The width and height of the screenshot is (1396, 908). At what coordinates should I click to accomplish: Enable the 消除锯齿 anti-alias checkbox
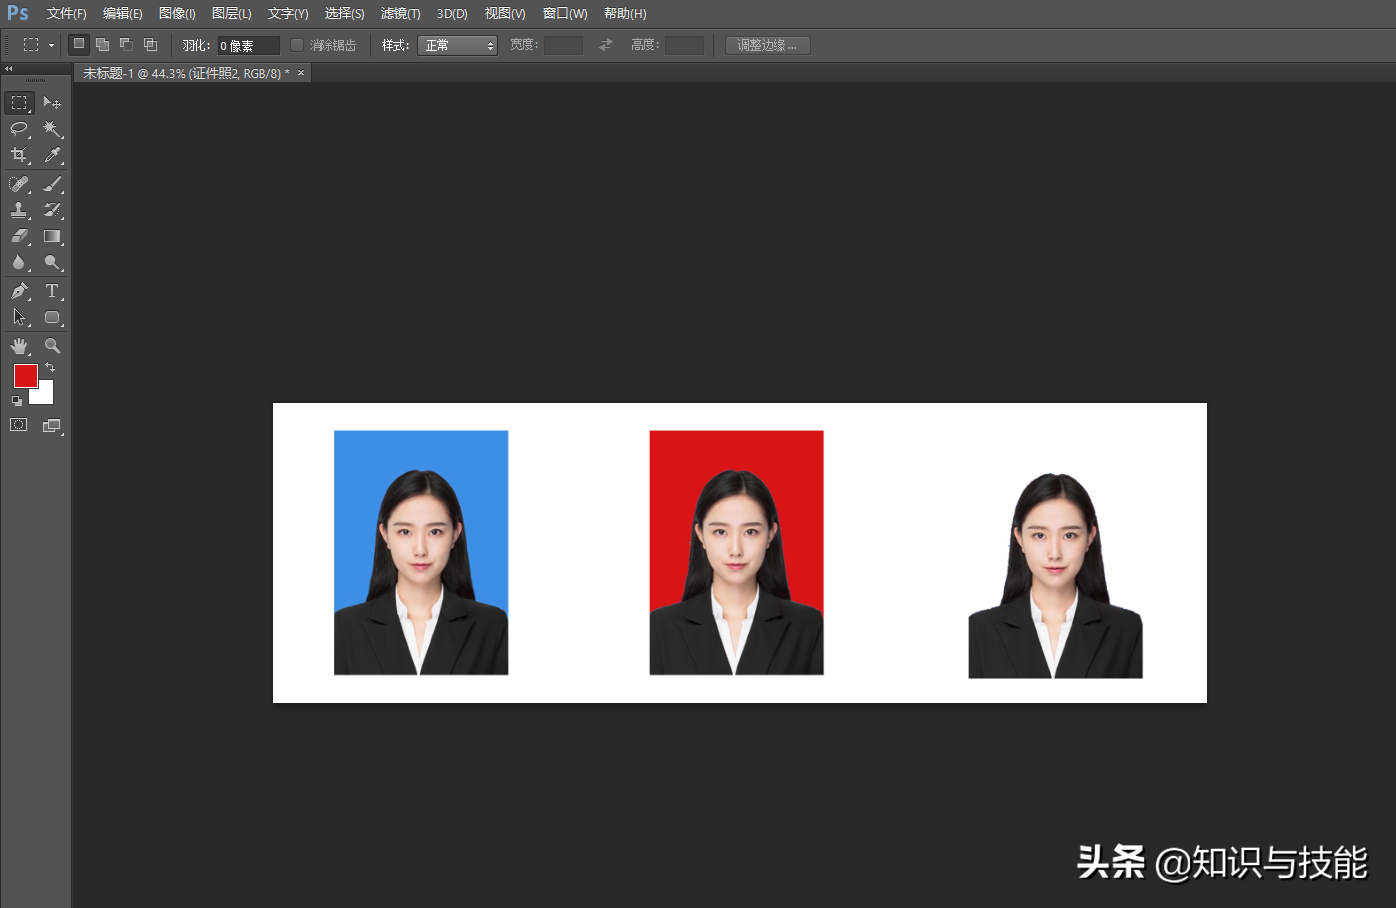[x=297, y=45]
